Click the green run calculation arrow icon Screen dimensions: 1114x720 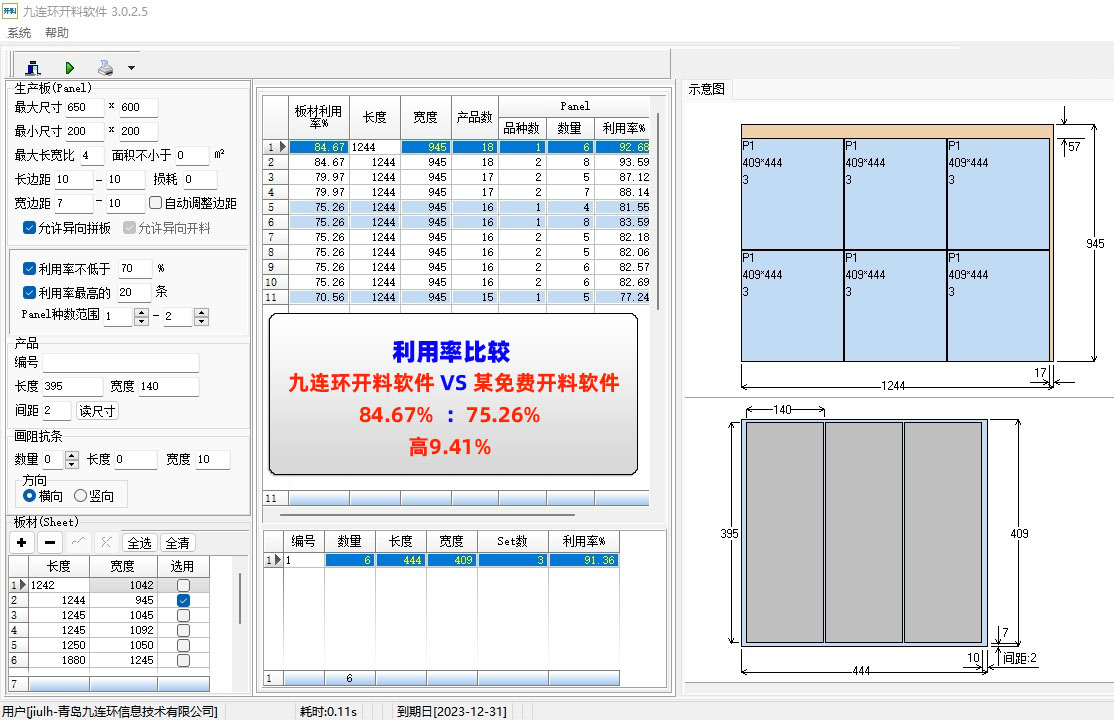70,68
